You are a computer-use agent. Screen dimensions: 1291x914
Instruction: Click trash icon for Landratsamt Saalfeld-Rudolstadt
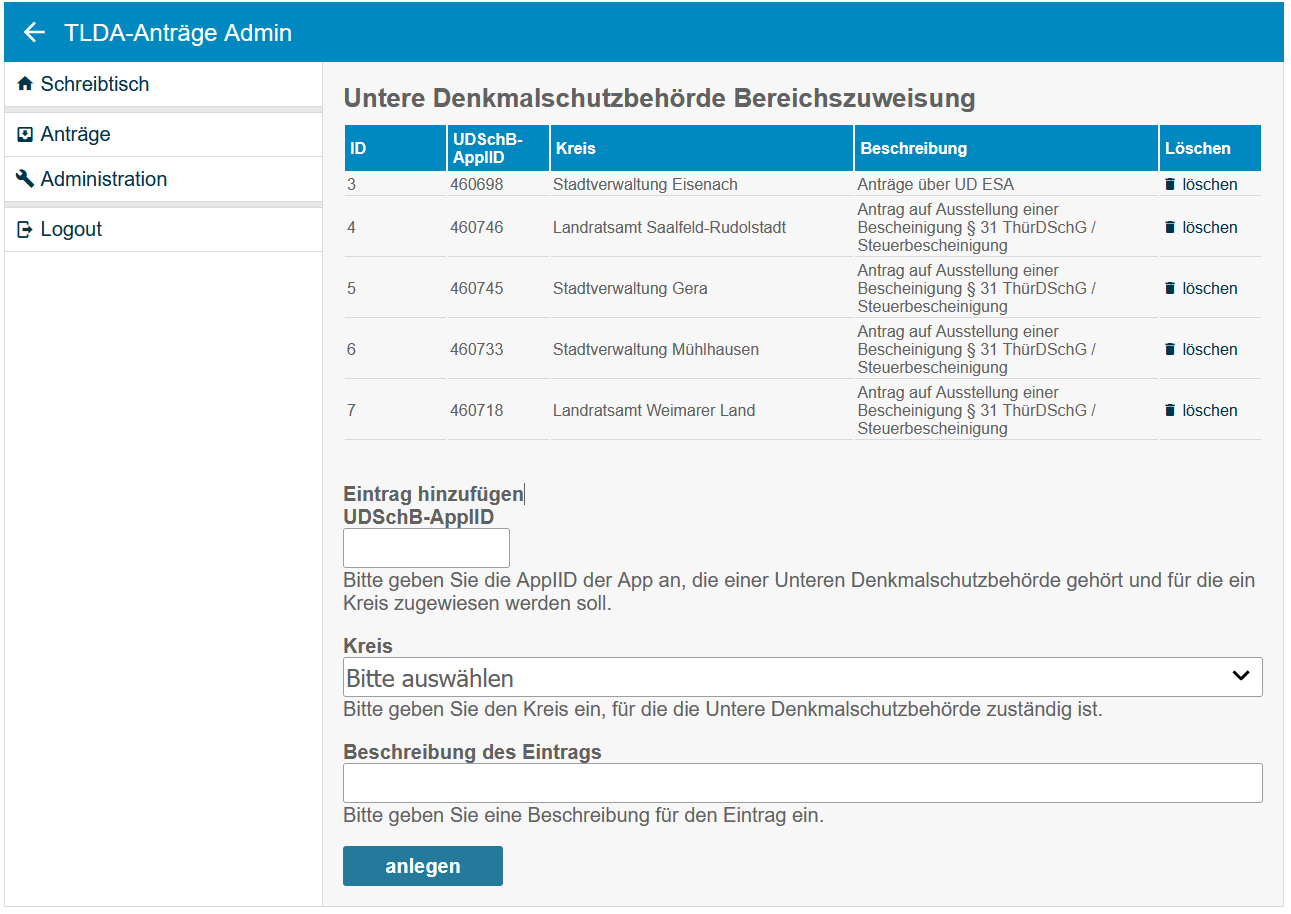(x=1170, y=228)
